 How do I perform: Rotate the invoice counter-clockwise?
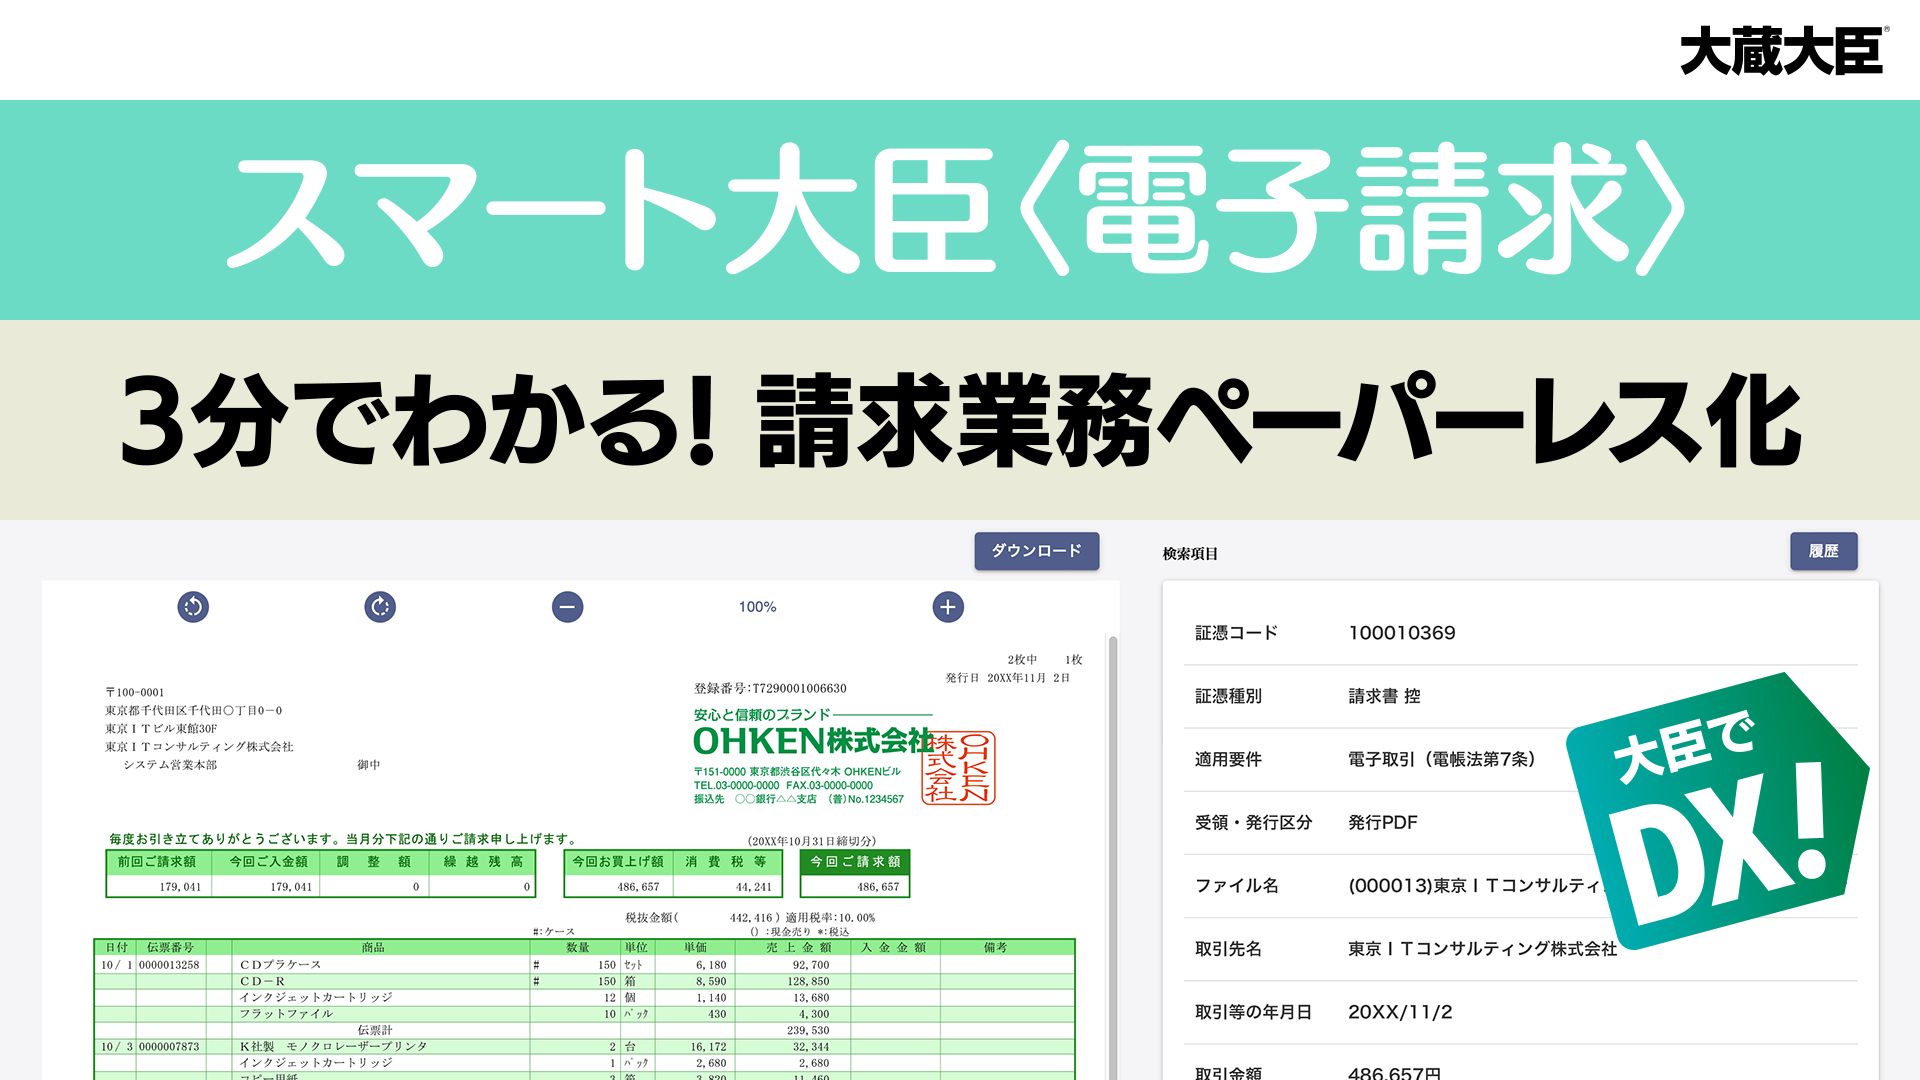(x=193, y=607)
